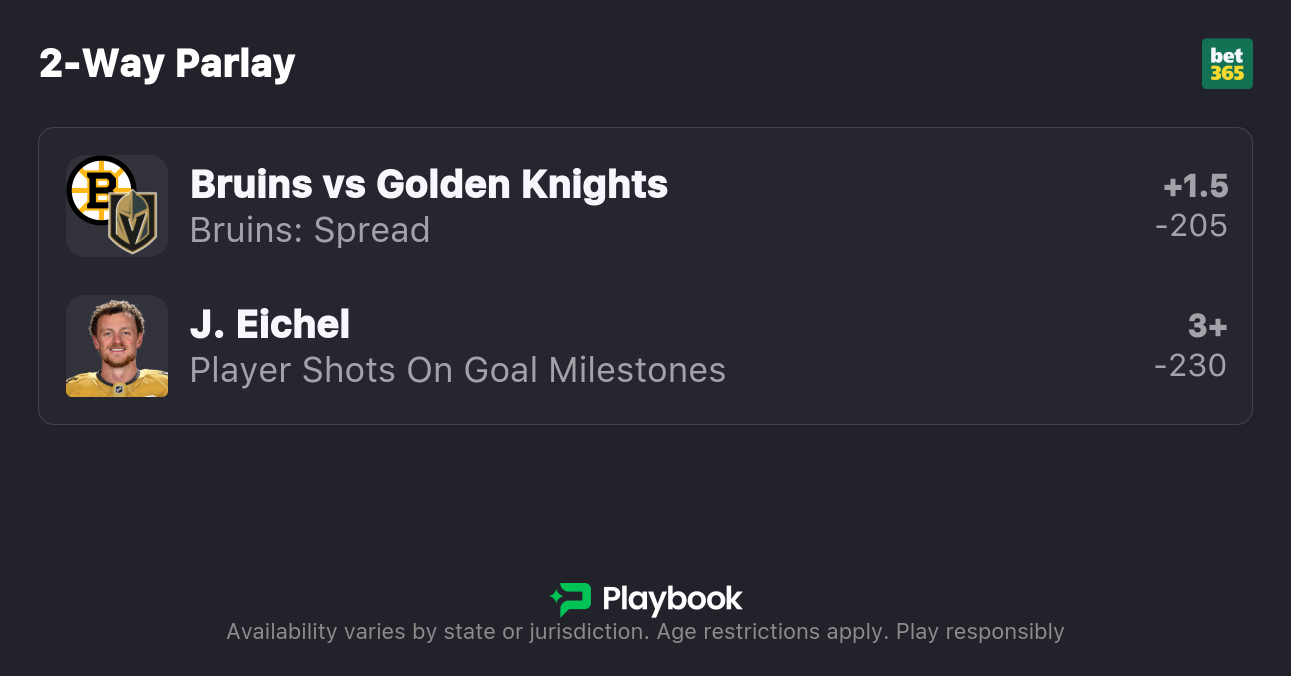Click the -230 odds
Image resolution: width=1291 pixels, height=676 pixels.
click(1190, 366)
